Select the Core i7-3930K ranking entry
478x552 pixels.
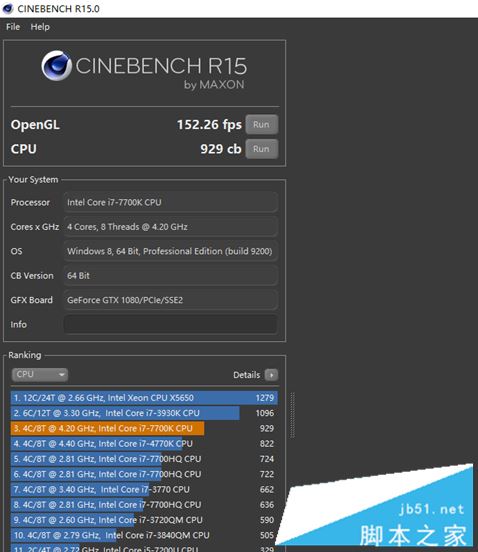click(144, 413)
